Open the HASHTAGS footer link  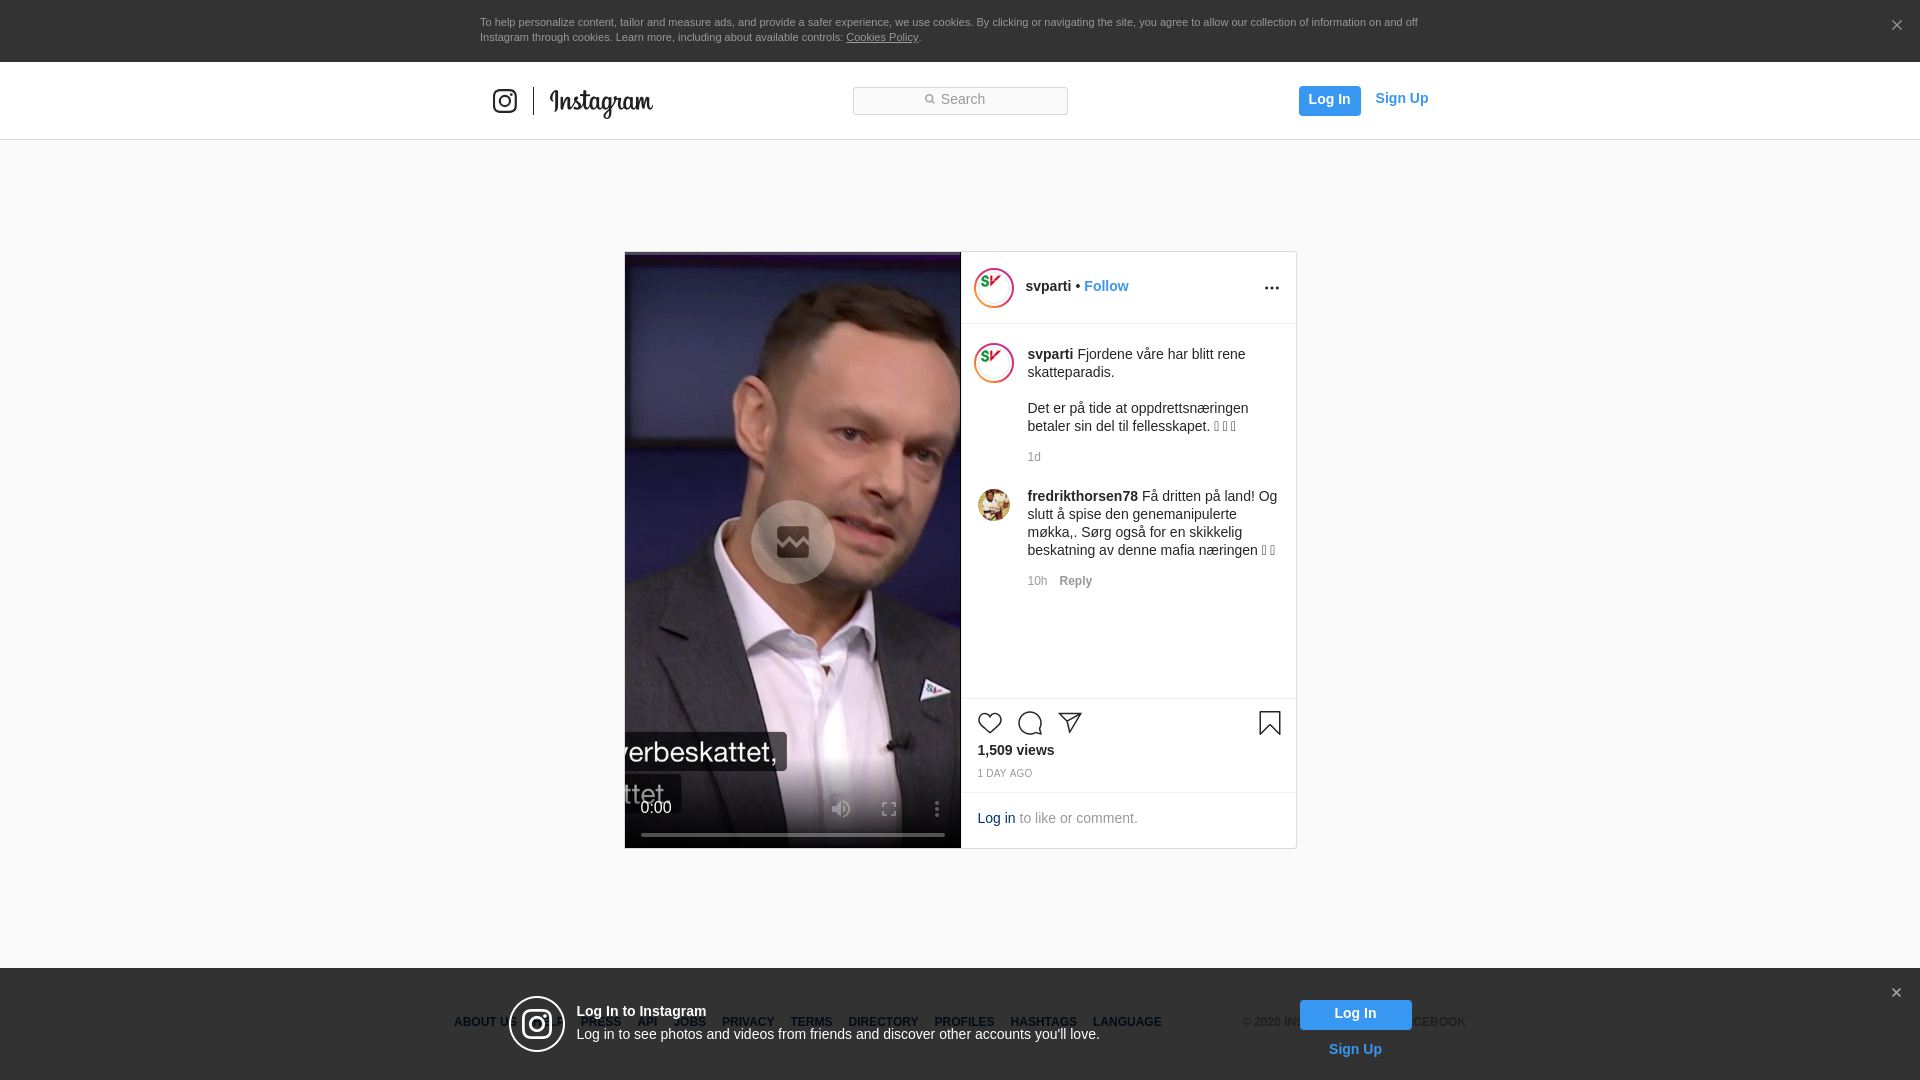(1043, 1022)
